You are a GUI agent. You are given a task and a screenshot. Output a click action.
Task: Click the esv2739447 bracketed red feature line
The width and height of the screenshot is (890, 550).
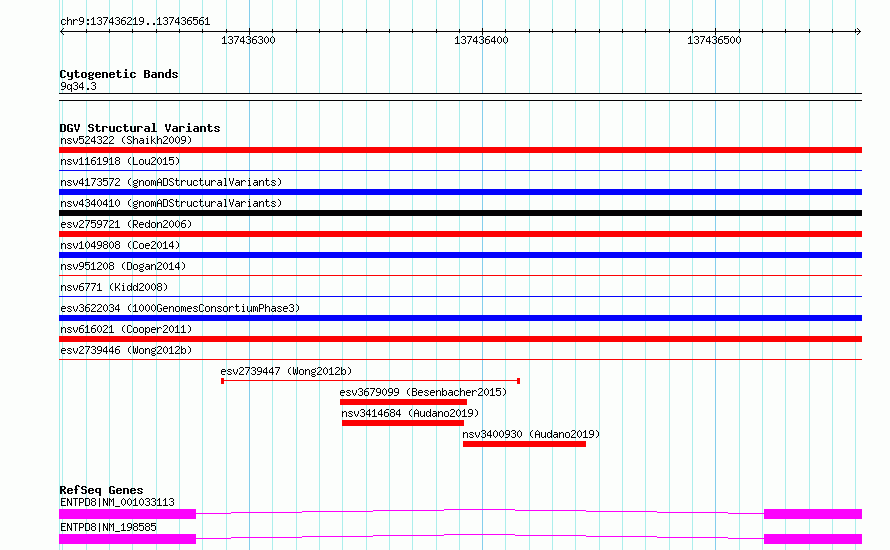[371, 381]
